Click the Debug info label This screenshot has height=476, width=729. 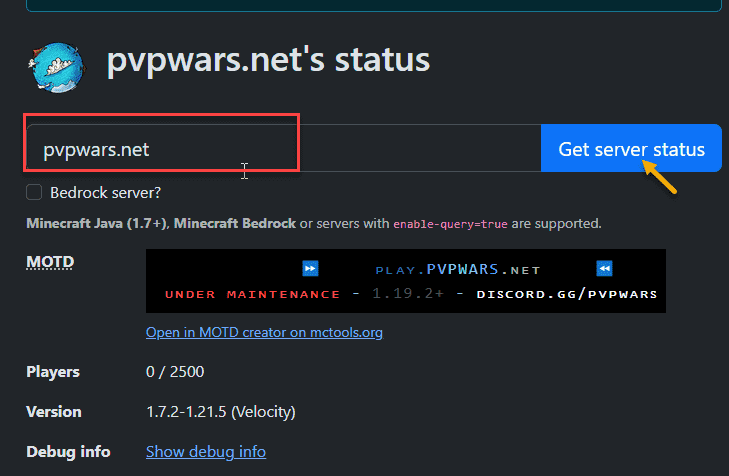tap(68, 452)
